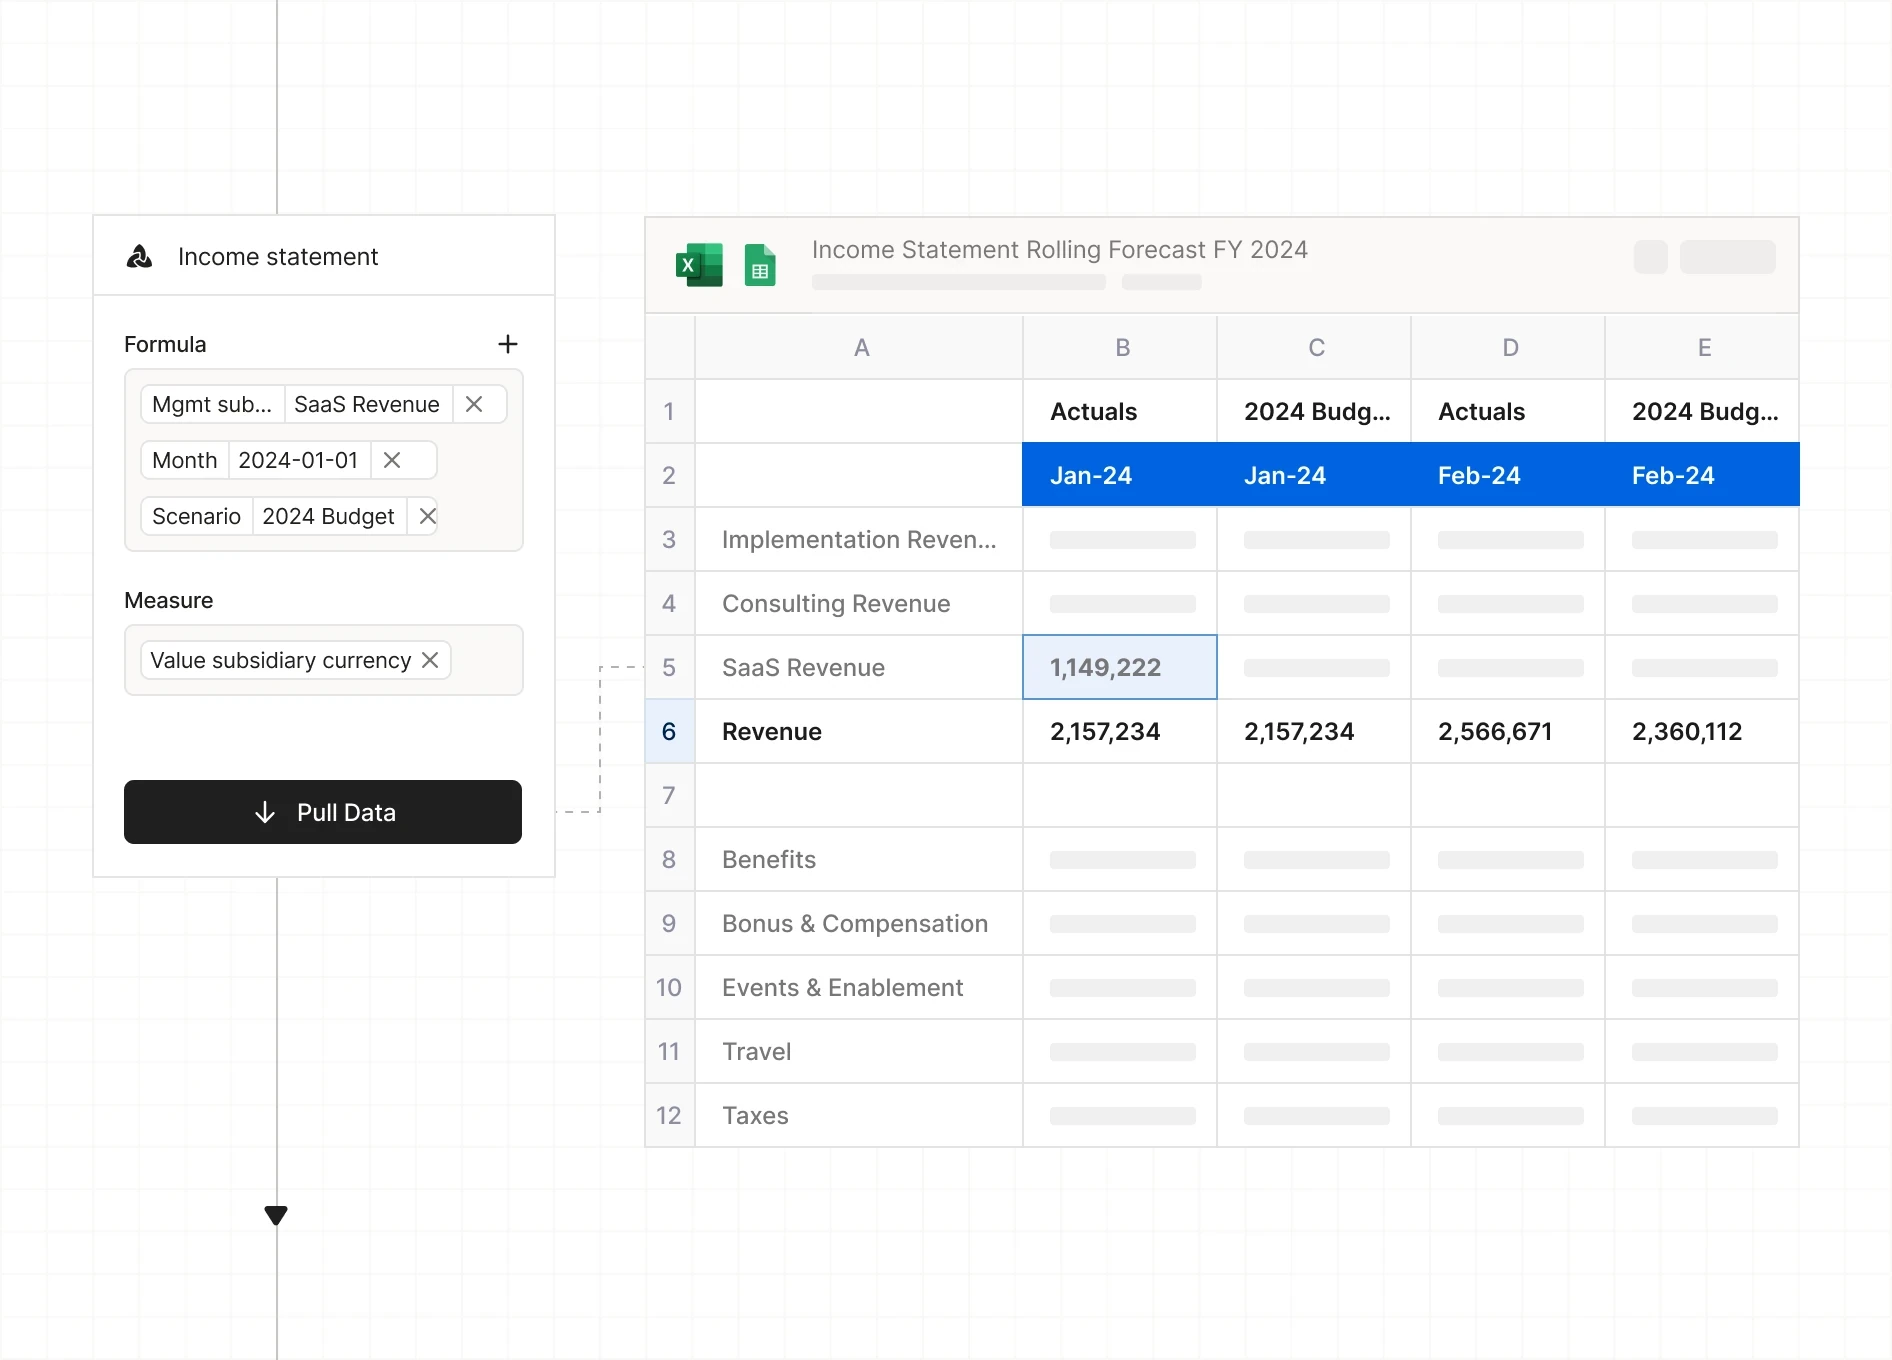Open the Month dimension chip
The width and height of the screenshot is (1892, 1360).
(x=185, y=460)
